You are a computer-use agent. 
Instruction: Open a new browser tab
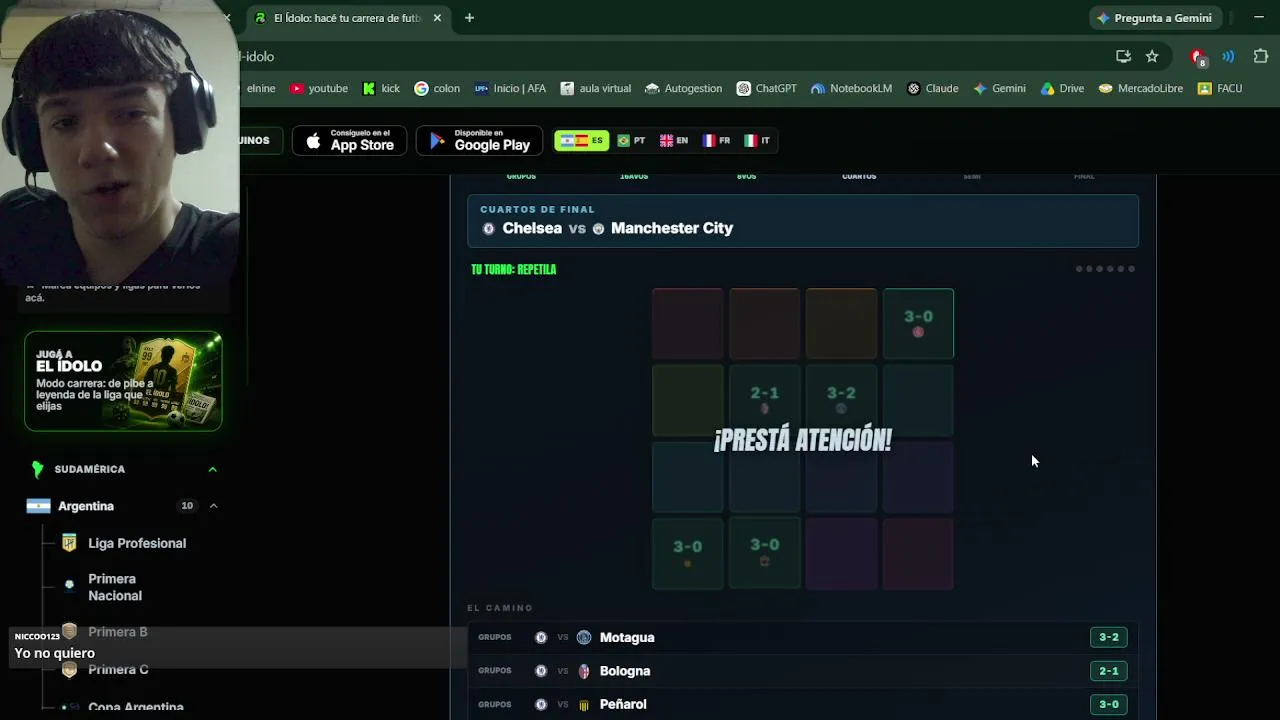(469, 18)
